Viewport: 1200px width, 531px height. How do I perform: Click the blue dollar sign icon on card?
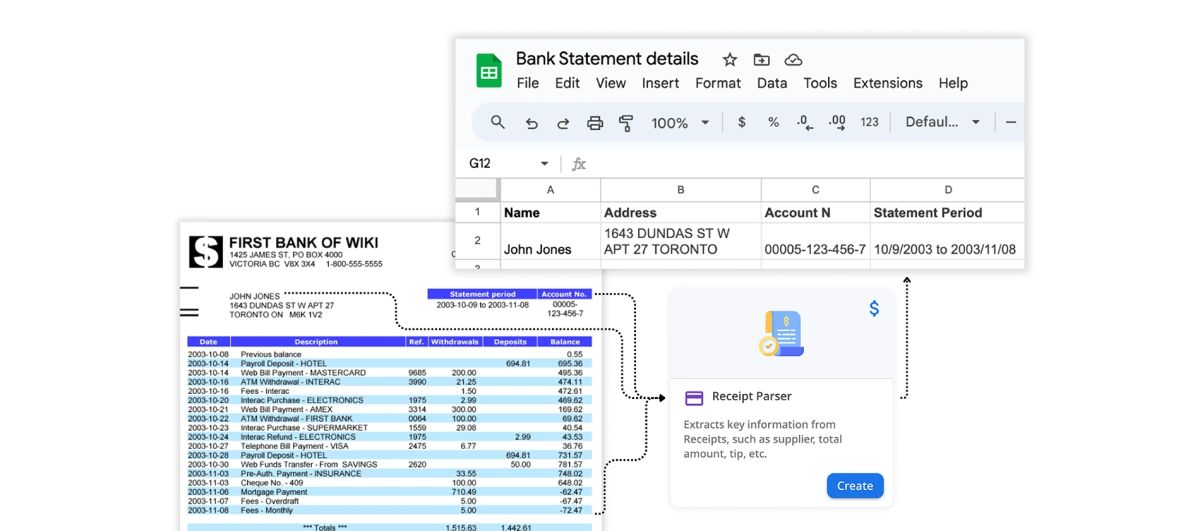click(x=874, y=308)
